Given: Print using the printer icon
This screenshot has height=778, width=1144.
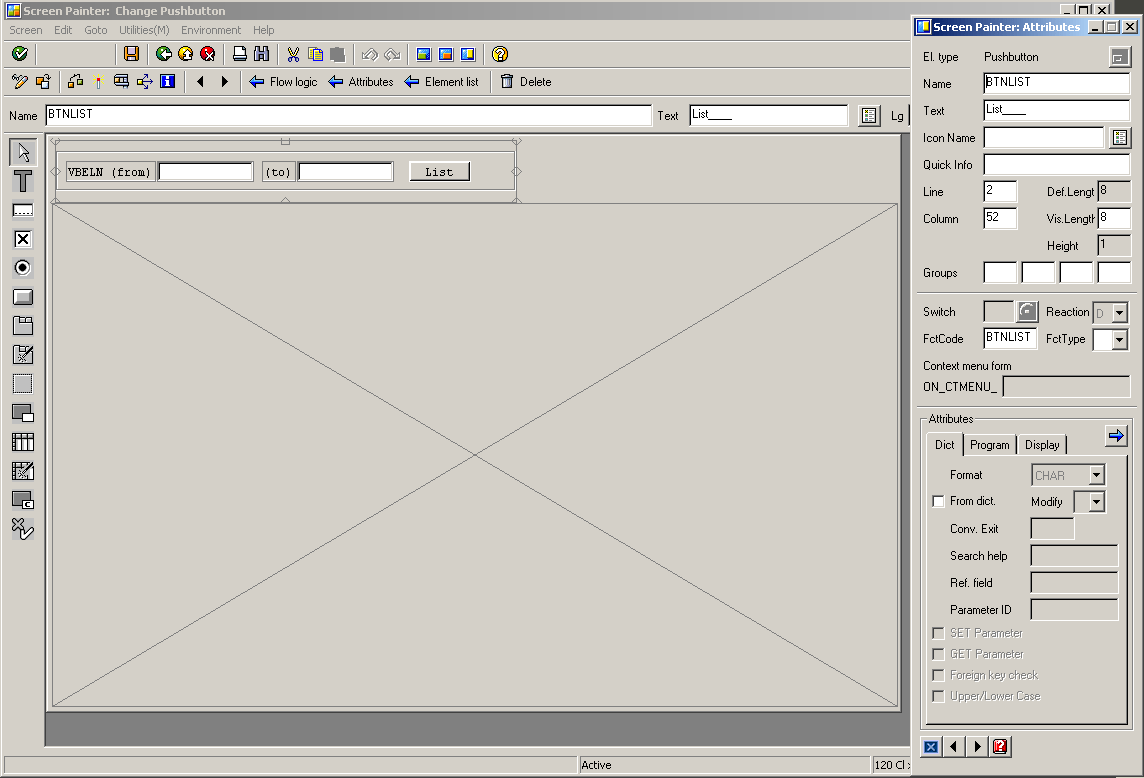Looking at the screenshot, I should tap(239, 53).
